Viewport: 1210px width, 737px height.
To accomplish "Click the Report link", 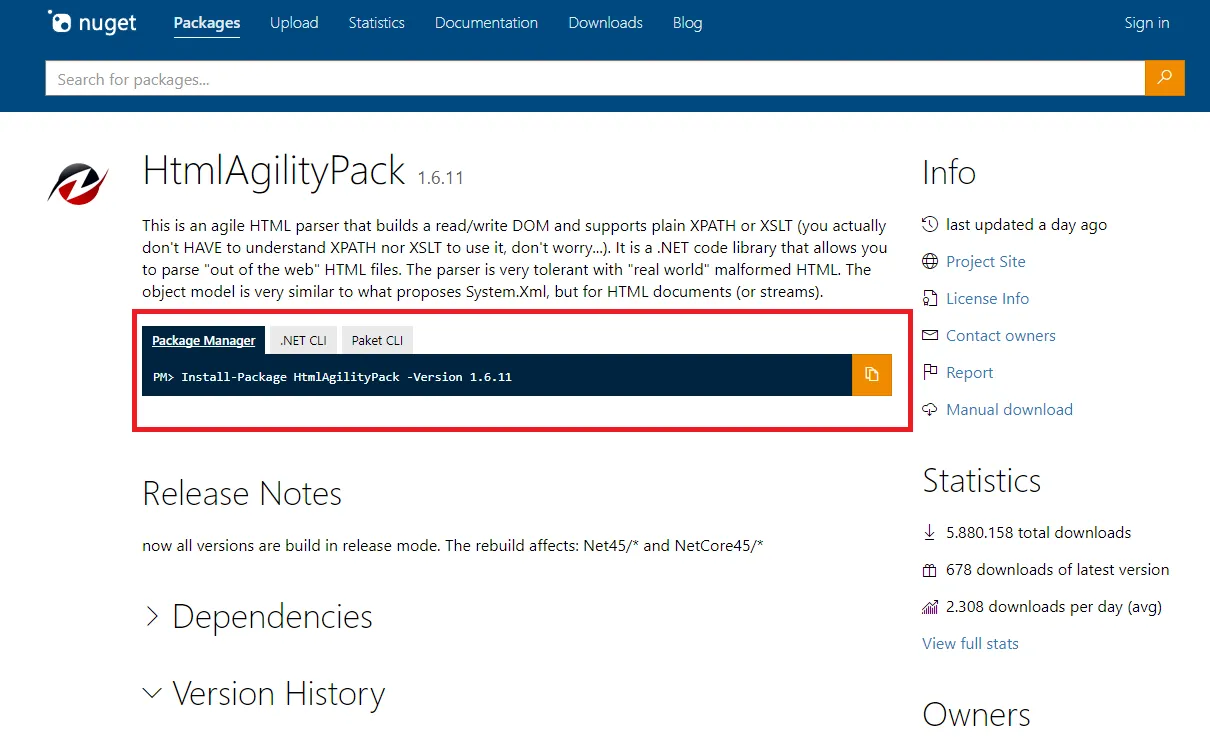I will click(970, 373).
